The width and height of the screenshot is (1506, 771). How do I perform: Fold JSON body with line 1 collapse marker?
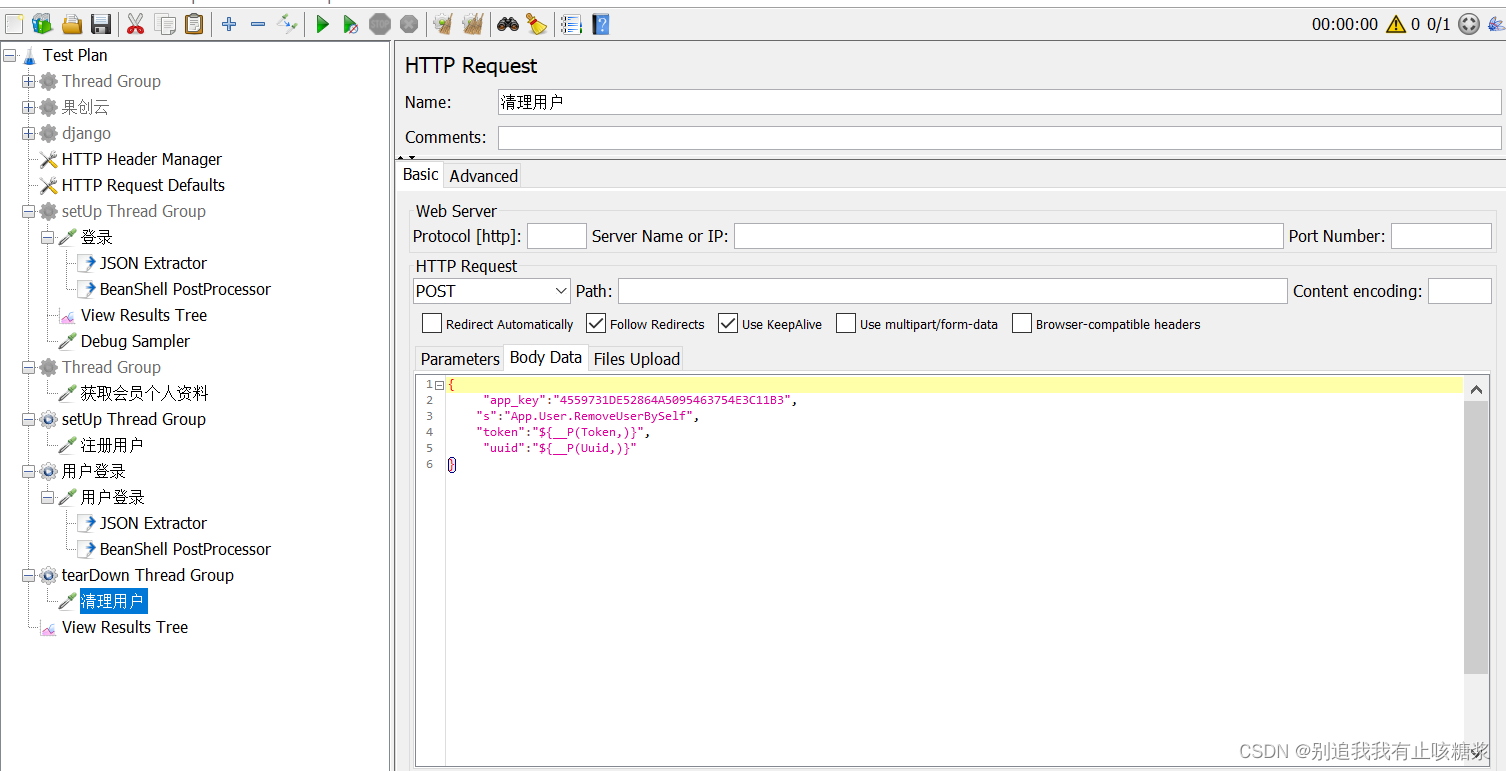click(x=439, y=385)
